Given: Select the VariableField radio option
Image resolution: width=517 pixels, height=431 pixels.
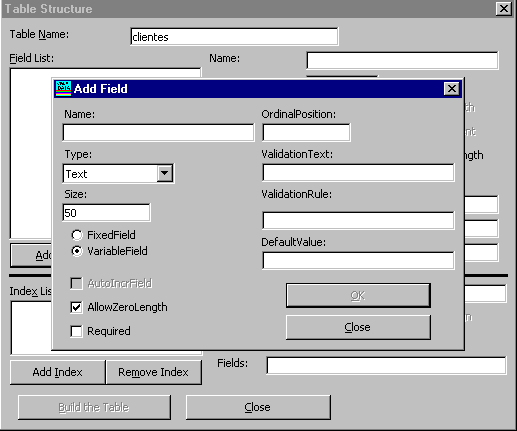Looking at the screenshot, I should tap(77, 251).
